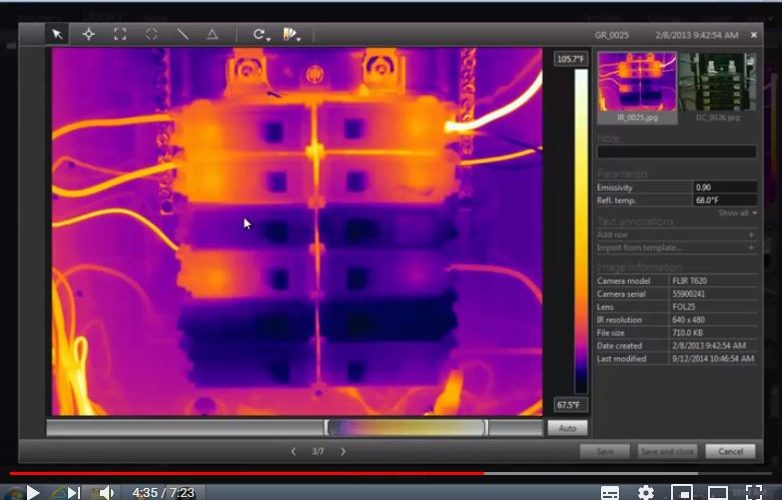The width and height of the screenshot is (782, 500).
Task: Click the Text annotations heading
Action: pyautogui.click(x=635, y=221)
